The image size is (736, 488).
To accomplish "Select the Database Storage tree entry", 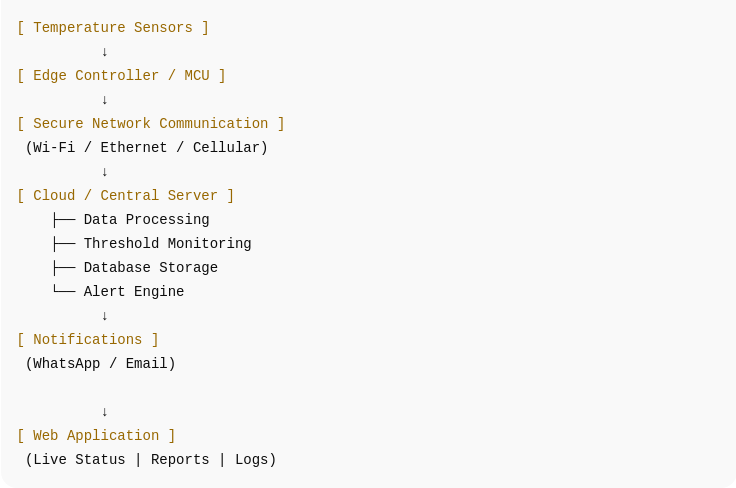I will tap(150, 268).
